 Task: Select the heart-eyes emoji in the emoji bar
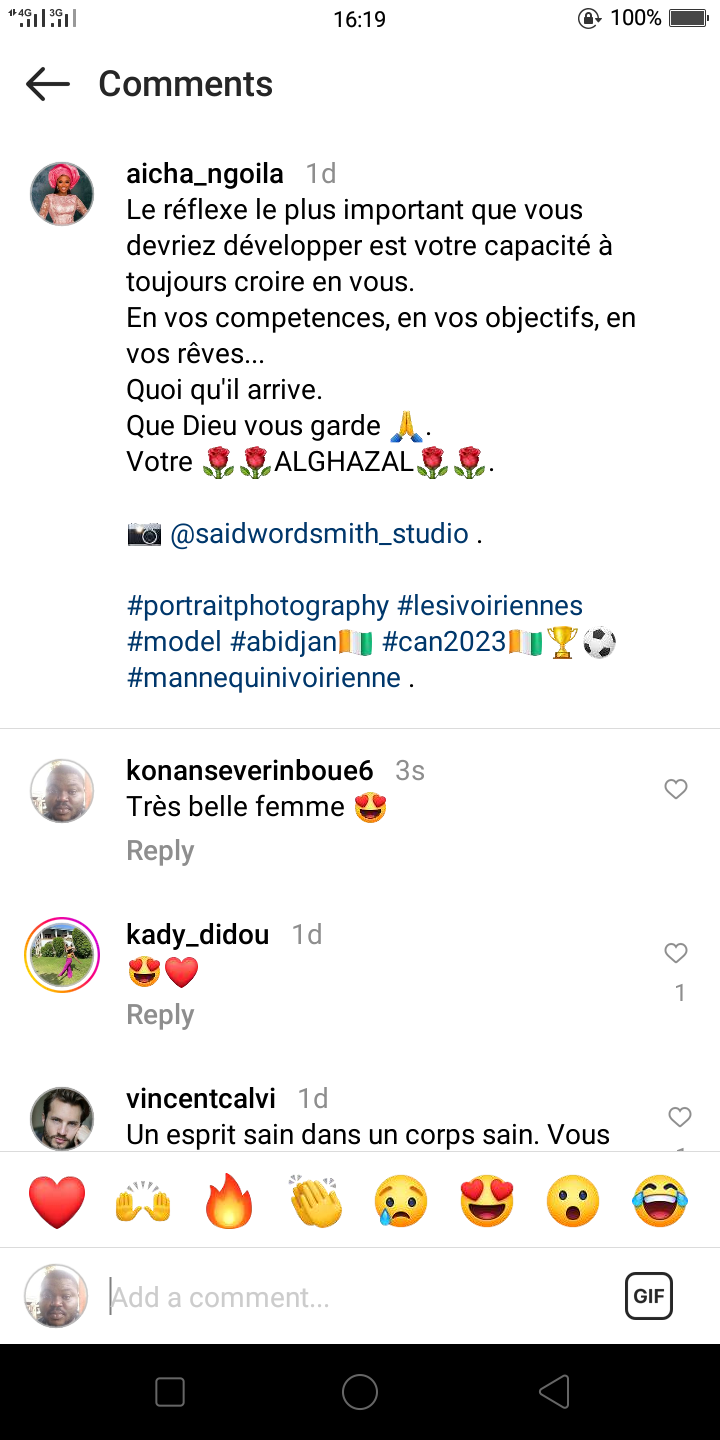pos(487,1201)
